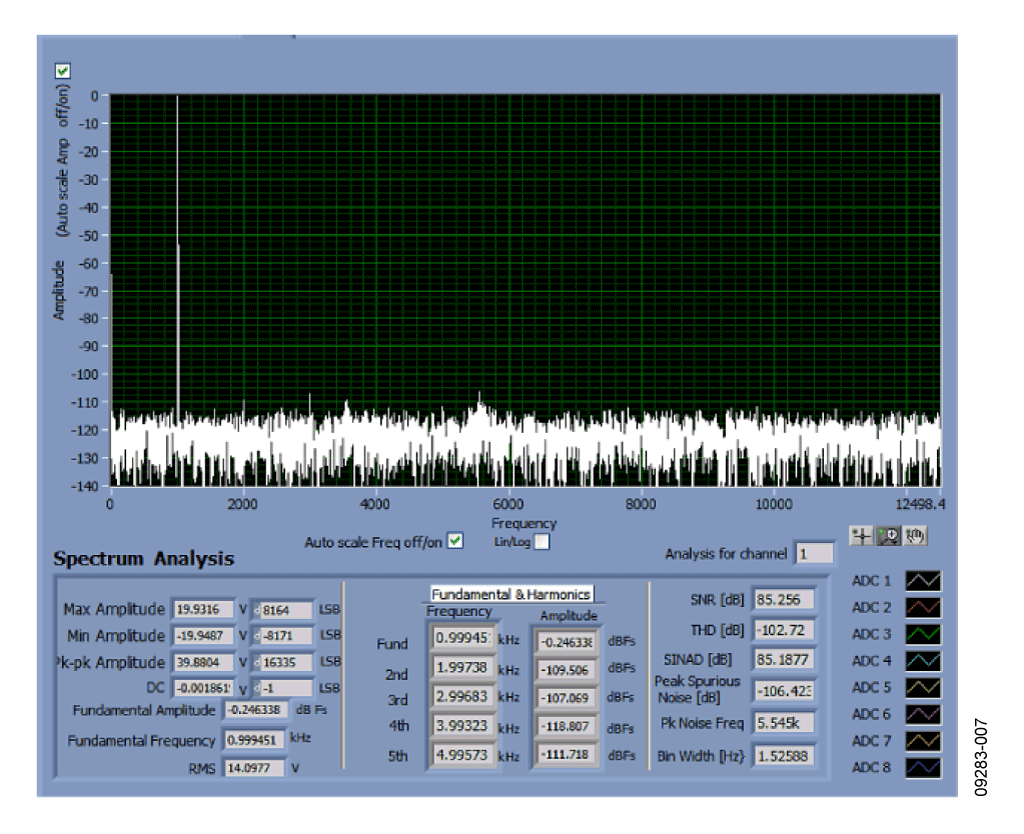Click the Min Amplitude LSB field -8171
This screenshot has height=834, width=1024.
pyautogui.click(x=285, y=635)
